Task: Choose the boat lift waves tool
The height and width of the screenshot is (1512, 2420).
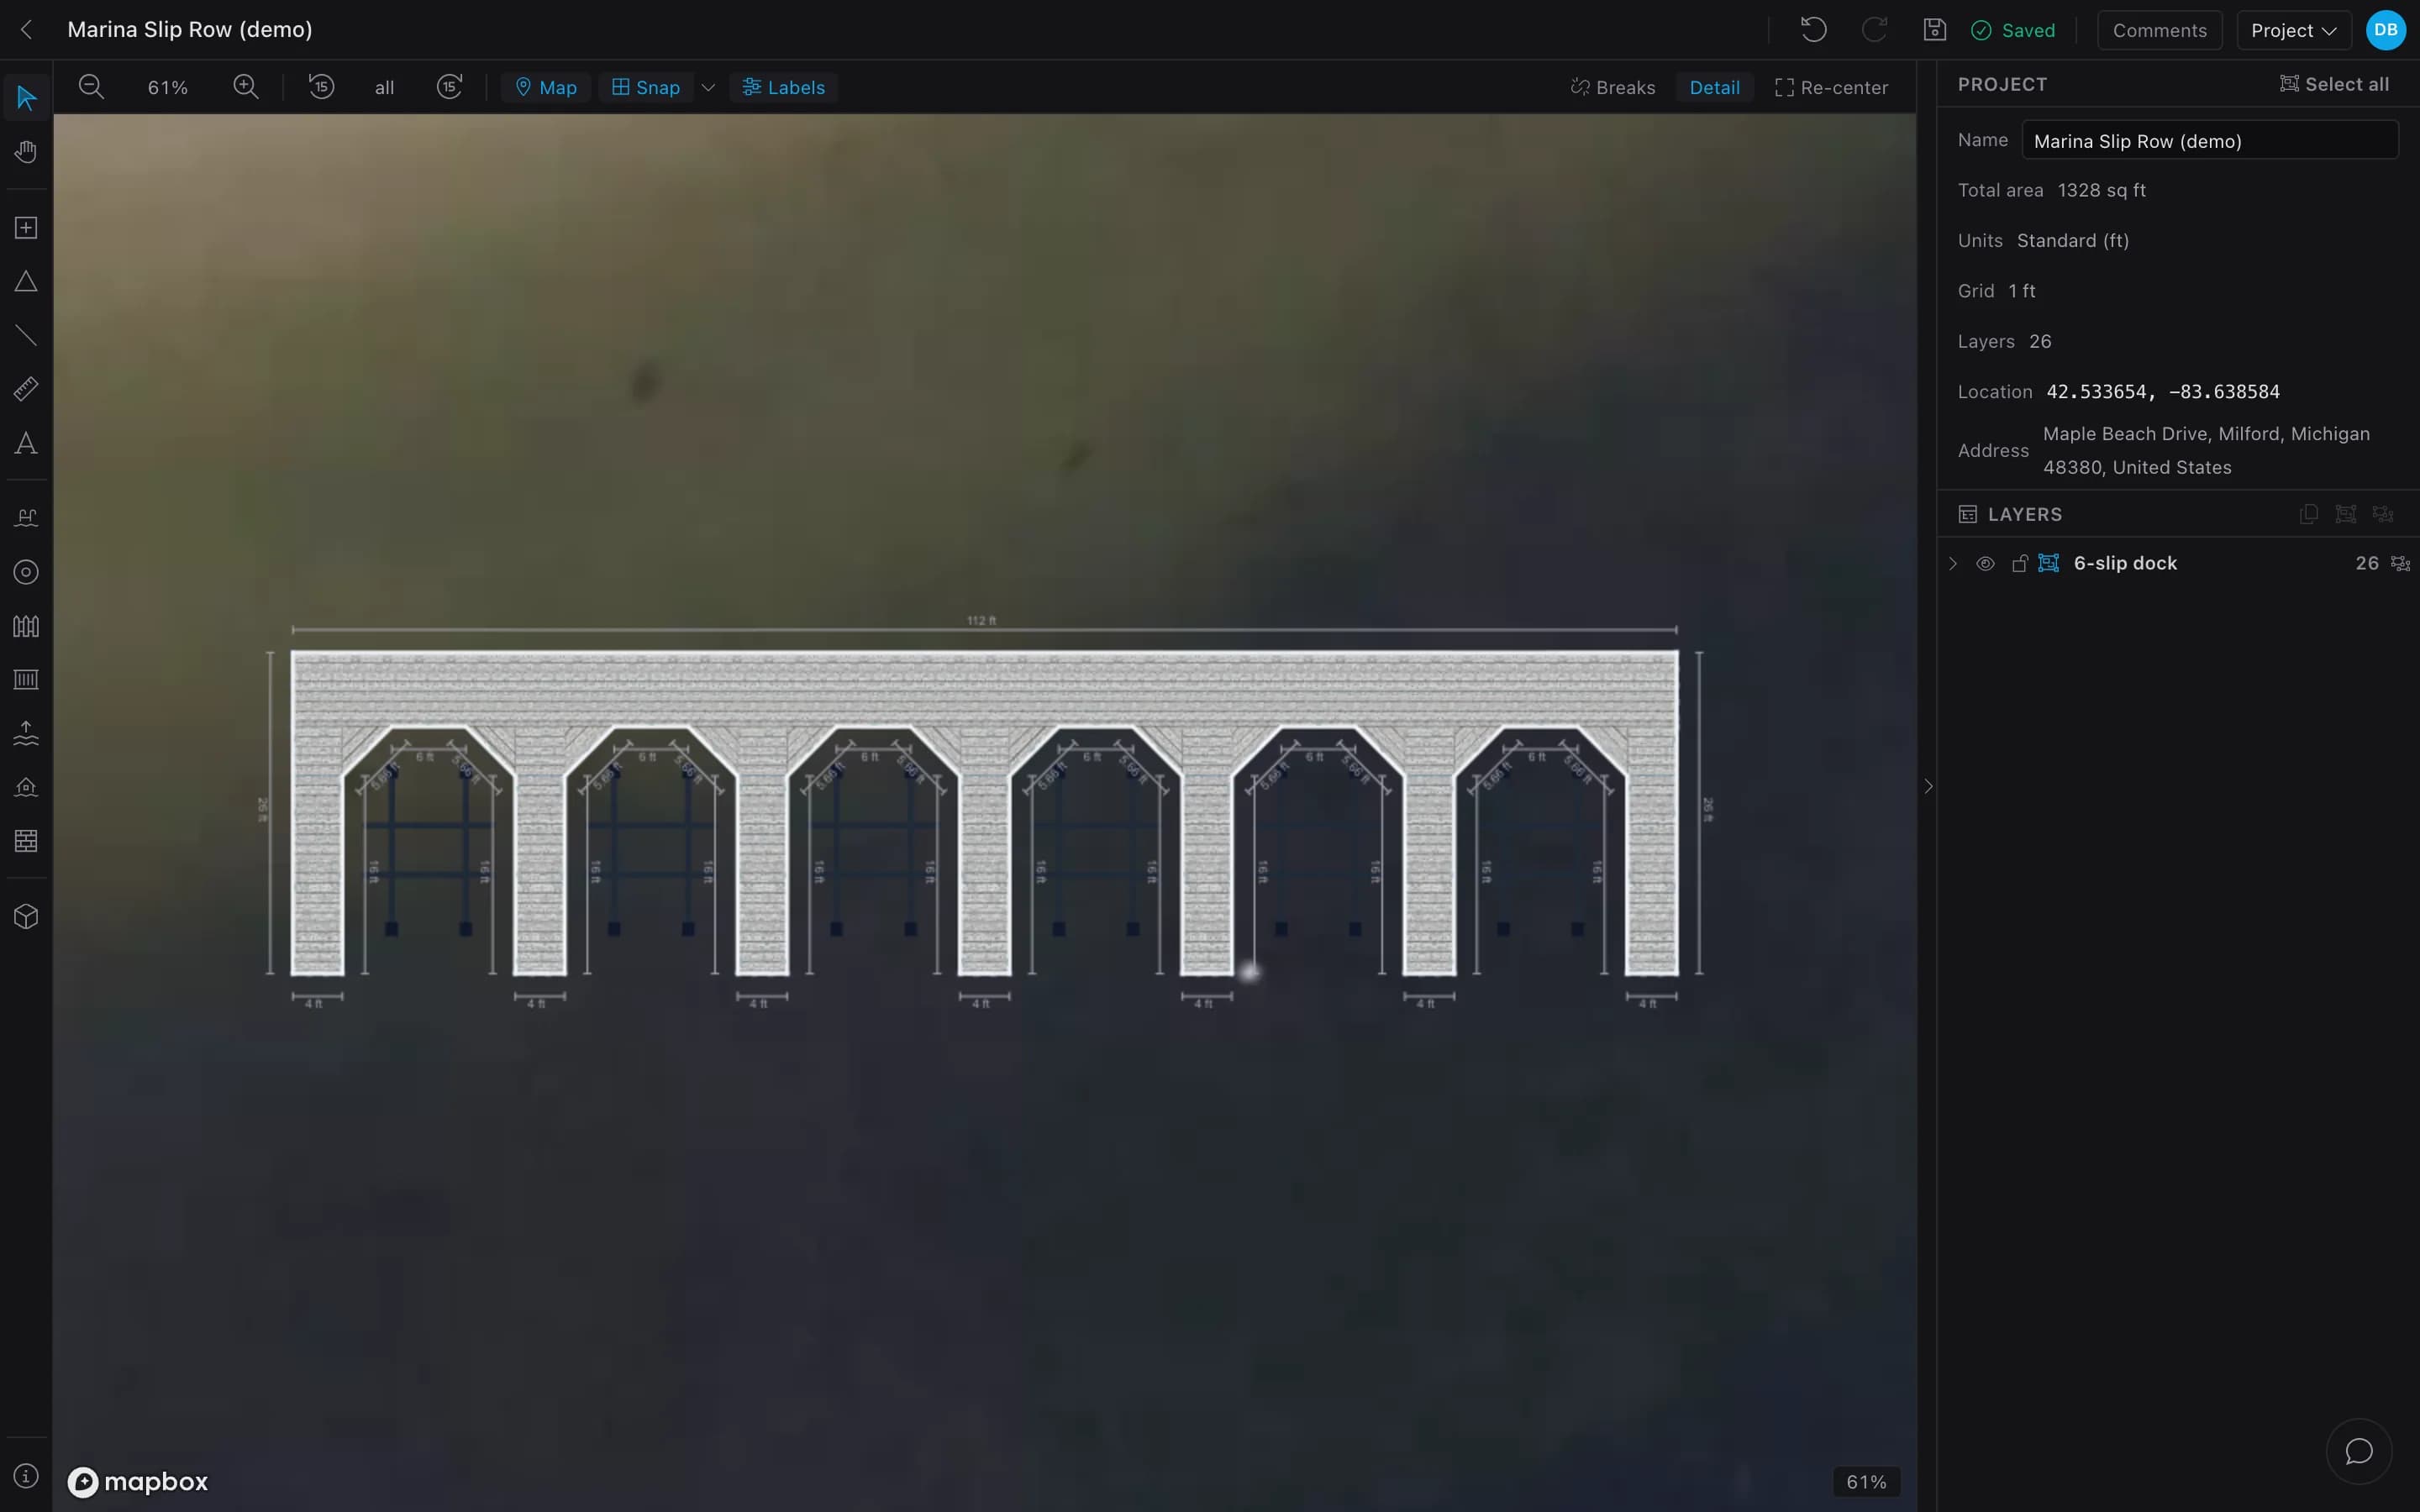Action: point(26,733)
